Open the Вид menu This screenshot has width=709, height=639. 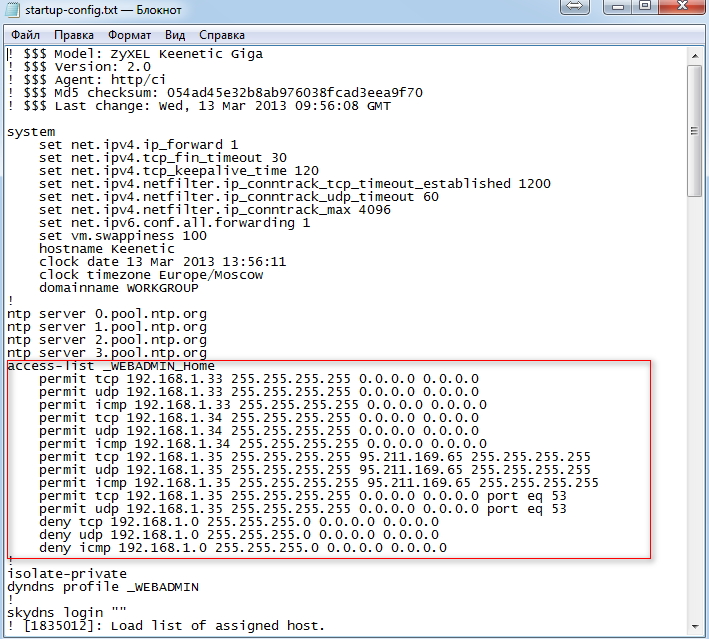pyautogui.click(x=175, y=35)
